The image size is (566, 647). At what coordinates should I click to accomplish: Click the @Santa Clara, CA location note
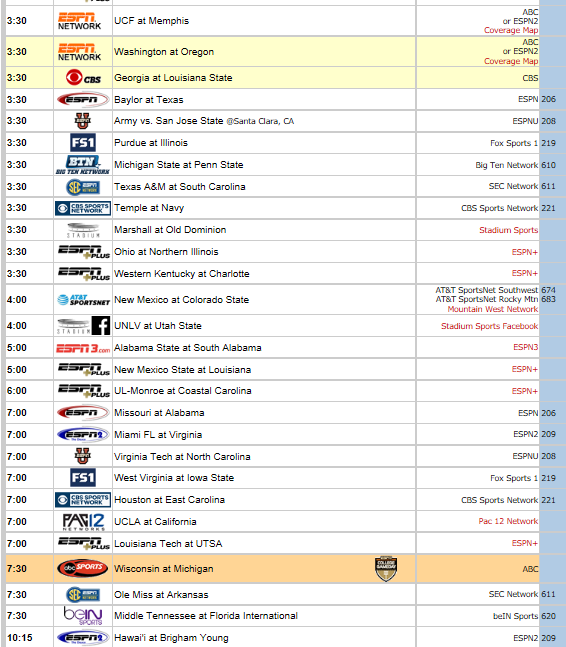coord(260,121)
